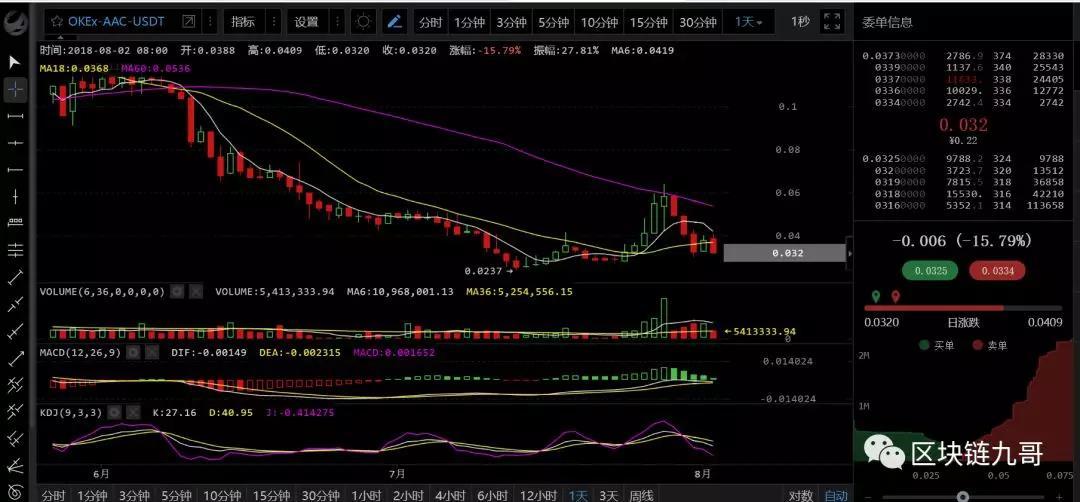Select bottom bar 12小时 interval
The width and height of the screenshot is (1080, 502).
[538, 495]
